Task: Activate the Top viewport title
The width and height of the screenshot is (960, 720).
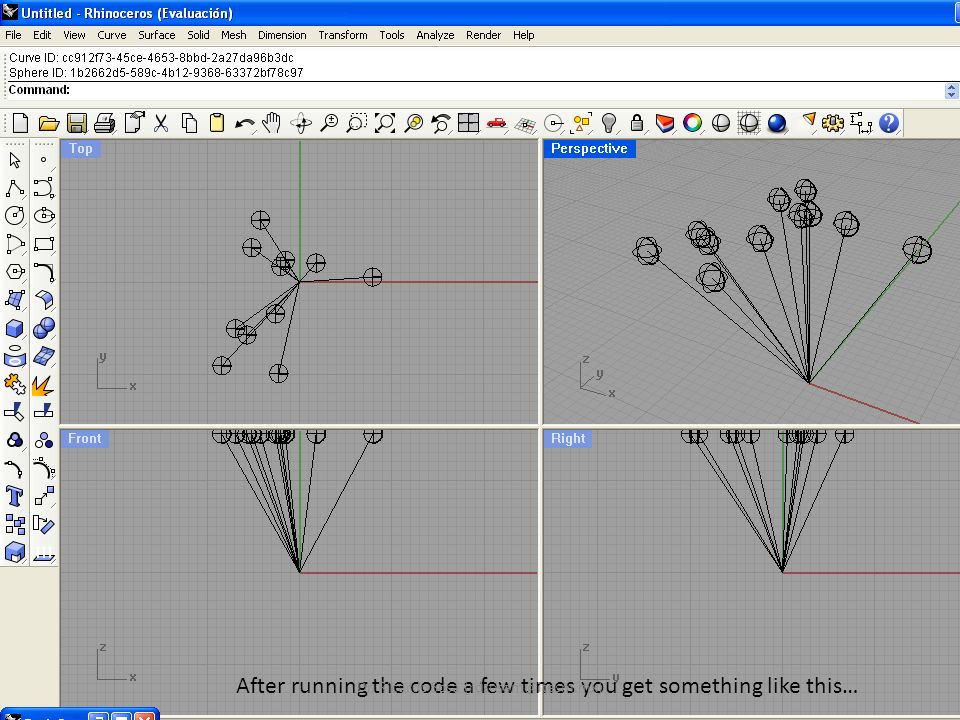Action: (80, 149)
